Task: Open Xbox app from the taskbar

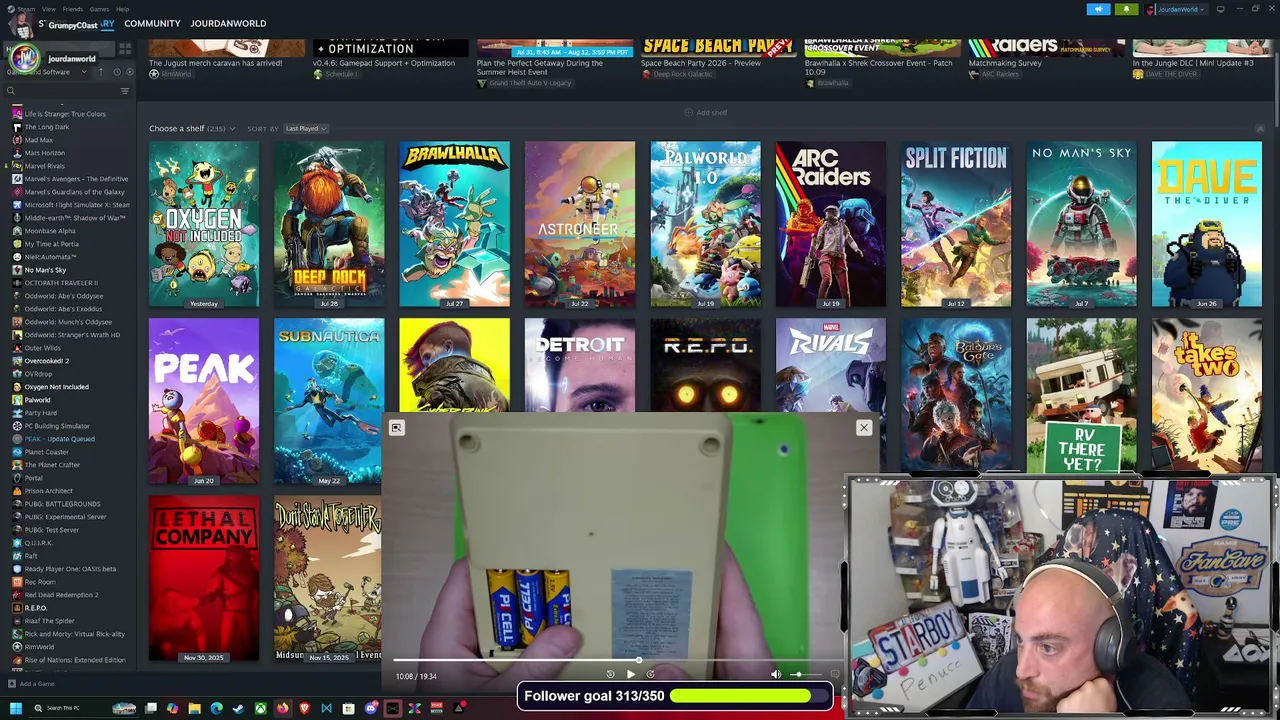Action: (x=260, y=709)
